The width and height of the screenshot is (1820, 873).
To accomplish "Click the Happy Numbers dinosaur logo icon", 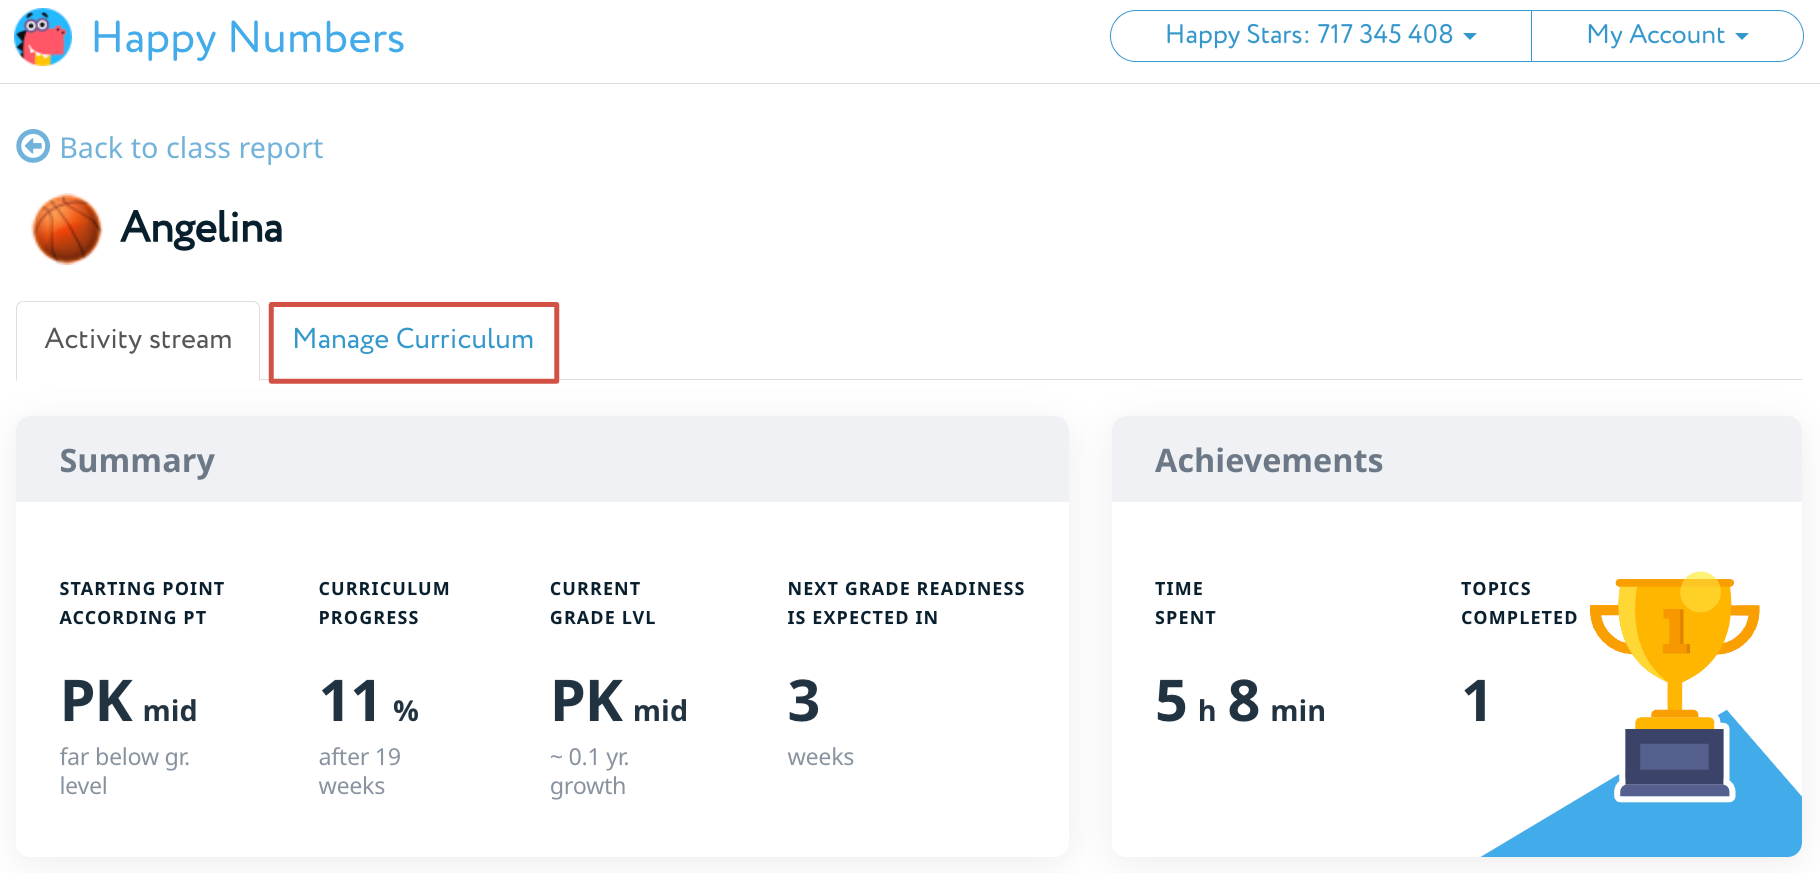I will coord(43,37).
